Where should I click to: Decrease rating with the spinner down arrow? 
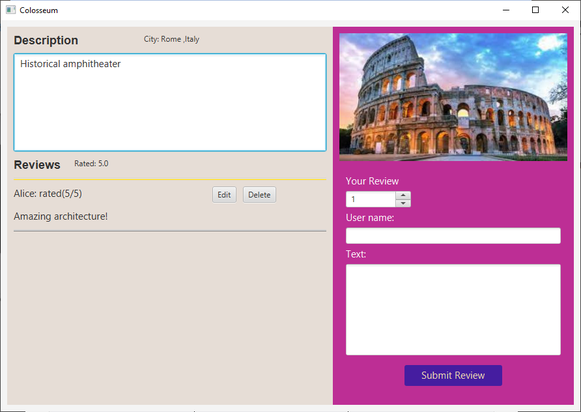[x=403, y=203]
